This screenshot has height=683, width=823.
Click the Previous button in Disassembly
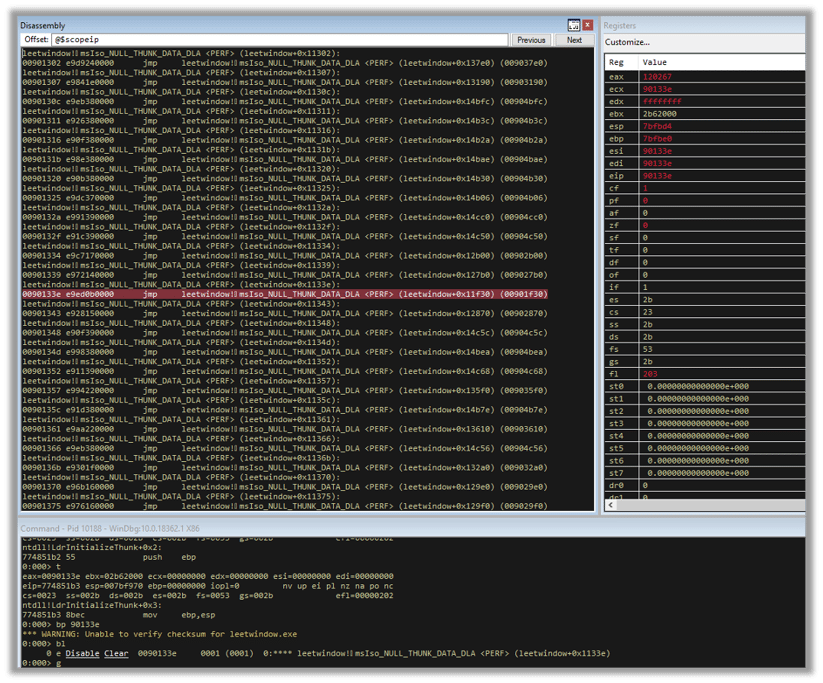pyautogui.click(x=531, y=39)
